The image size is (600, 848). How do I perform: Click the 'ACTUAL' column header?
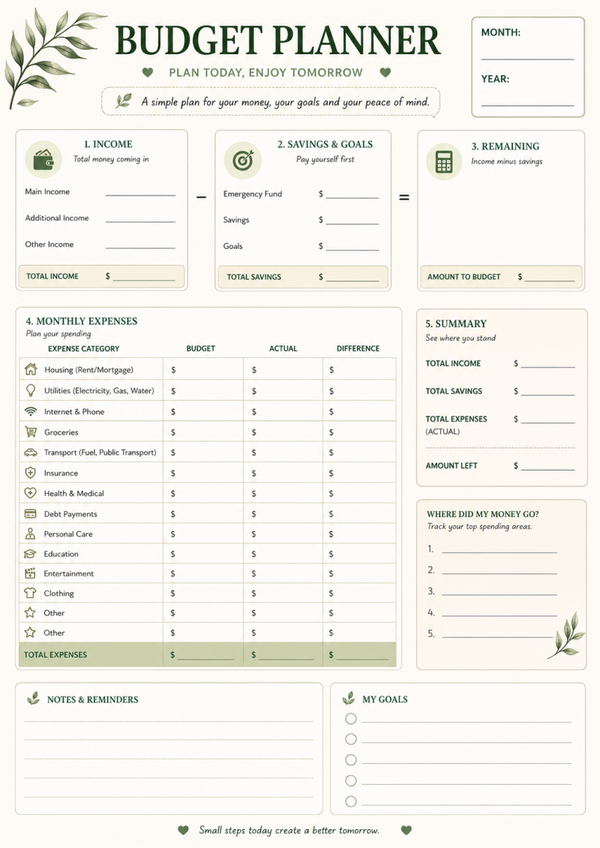pos(283,348)
